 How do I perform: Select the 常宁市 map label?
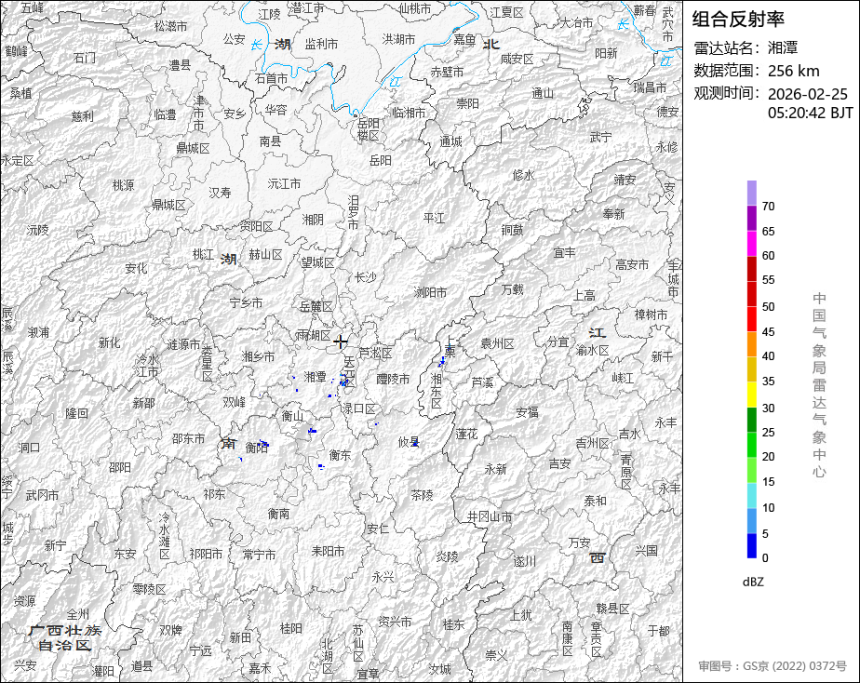click(x=259, y=555)
